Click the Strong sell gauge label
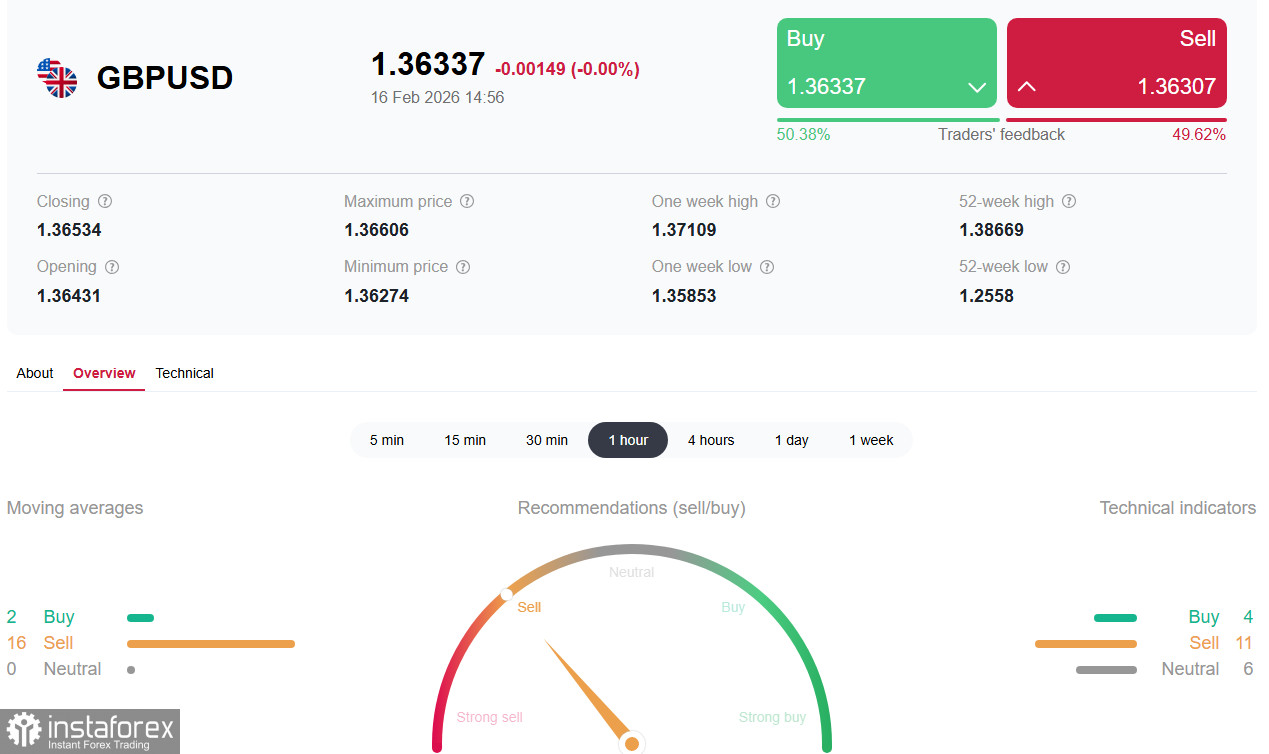Viewport: 1269px width, 754px height. pyautogui.click(x=489, y=717)
